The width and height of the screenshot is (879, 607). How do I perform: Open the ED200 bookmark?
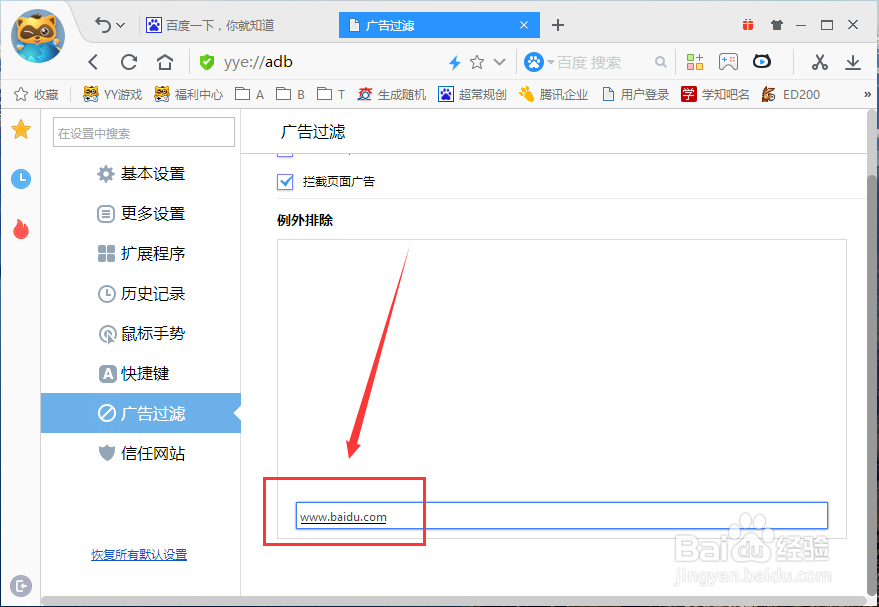click(790, 95)
